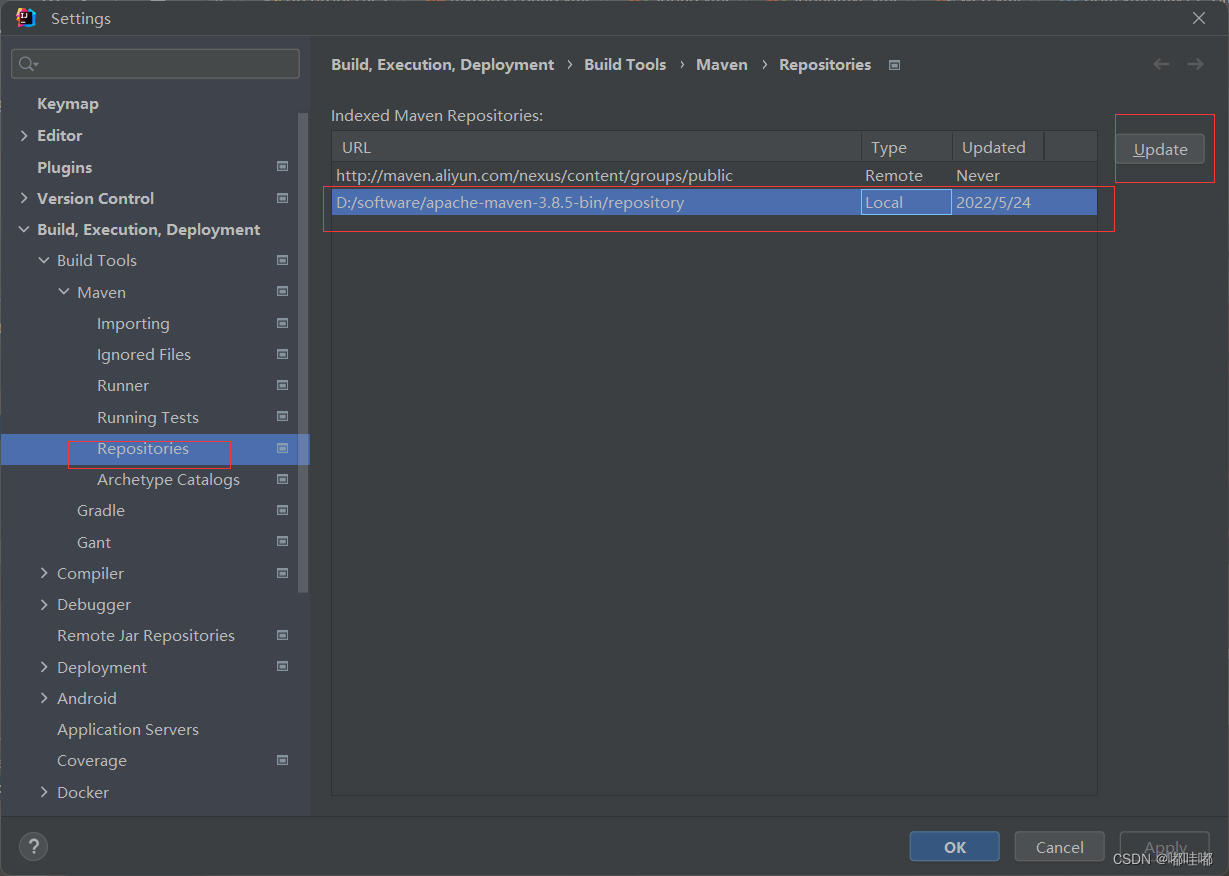Image resolution: width=1229 pixels, height=876 pixels.
Task: Select the D:/software/apache-maven local repository row
Action: click(x=714, y=202)
